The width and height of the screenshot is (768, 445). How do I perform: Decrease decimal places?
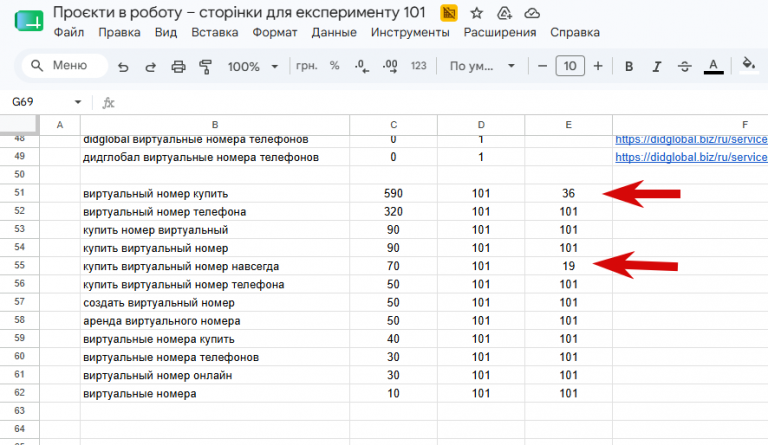[x=362, y=66]
